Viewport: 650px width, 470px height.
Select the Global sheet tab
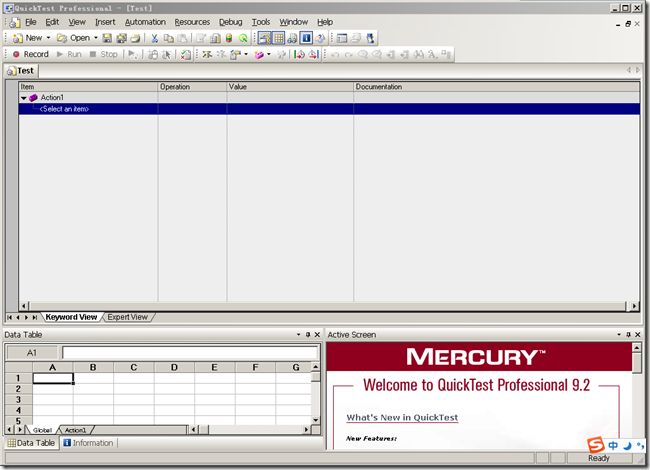coord(42,430)
